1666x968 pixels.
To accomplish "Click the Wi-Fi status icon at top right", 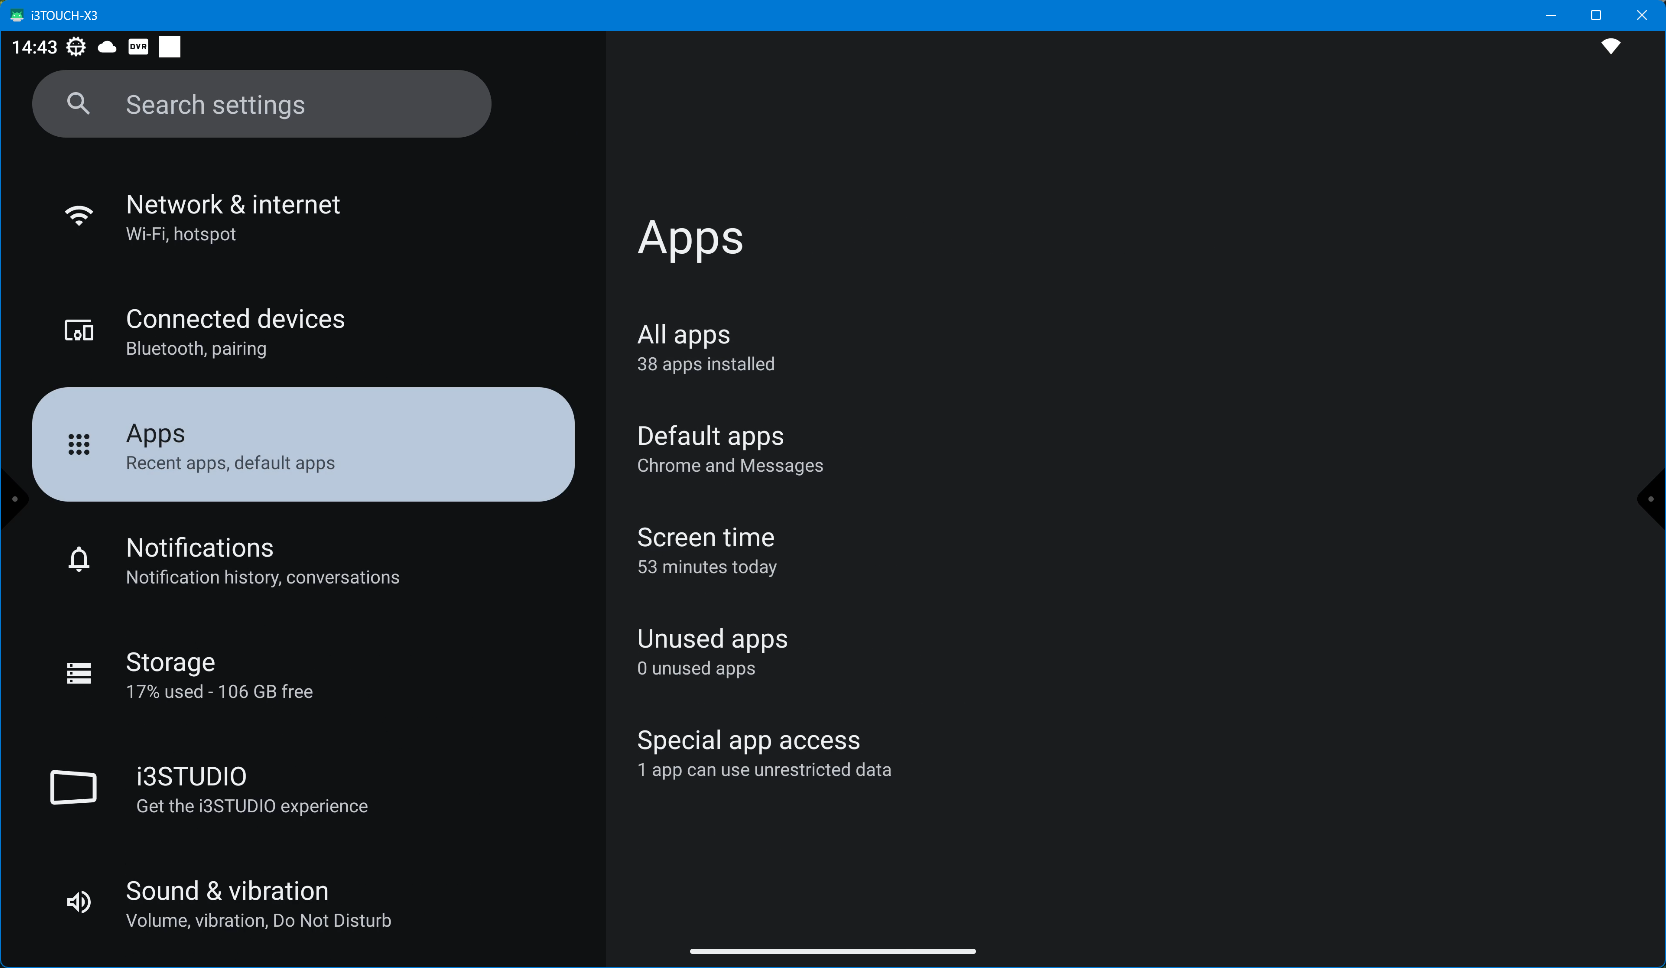I will 1610,47.
